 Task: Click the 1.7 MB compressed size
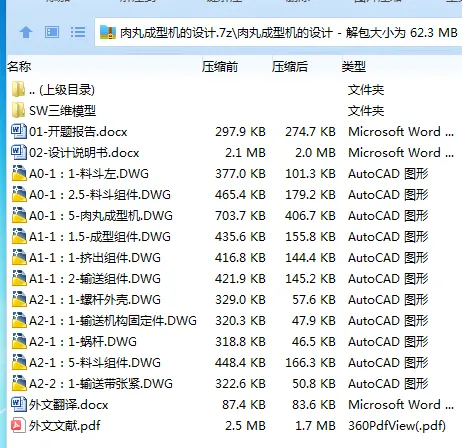click(315, 426)
